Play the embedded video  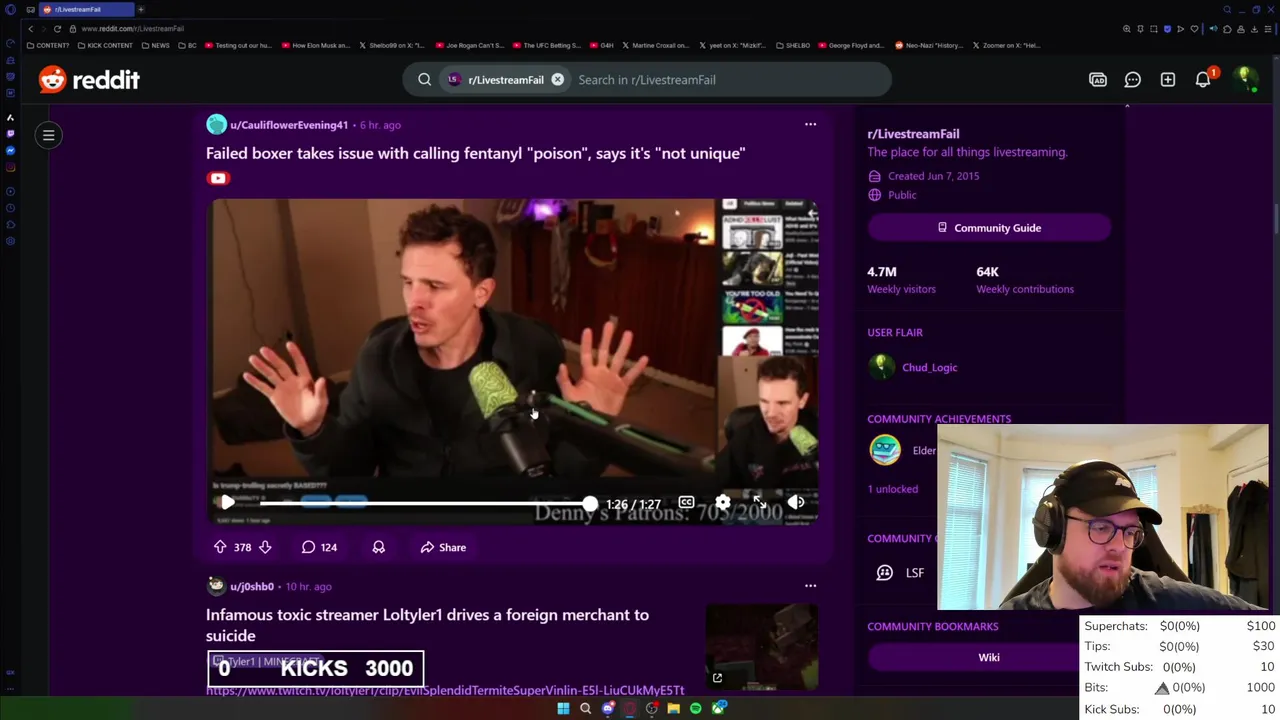227,503
